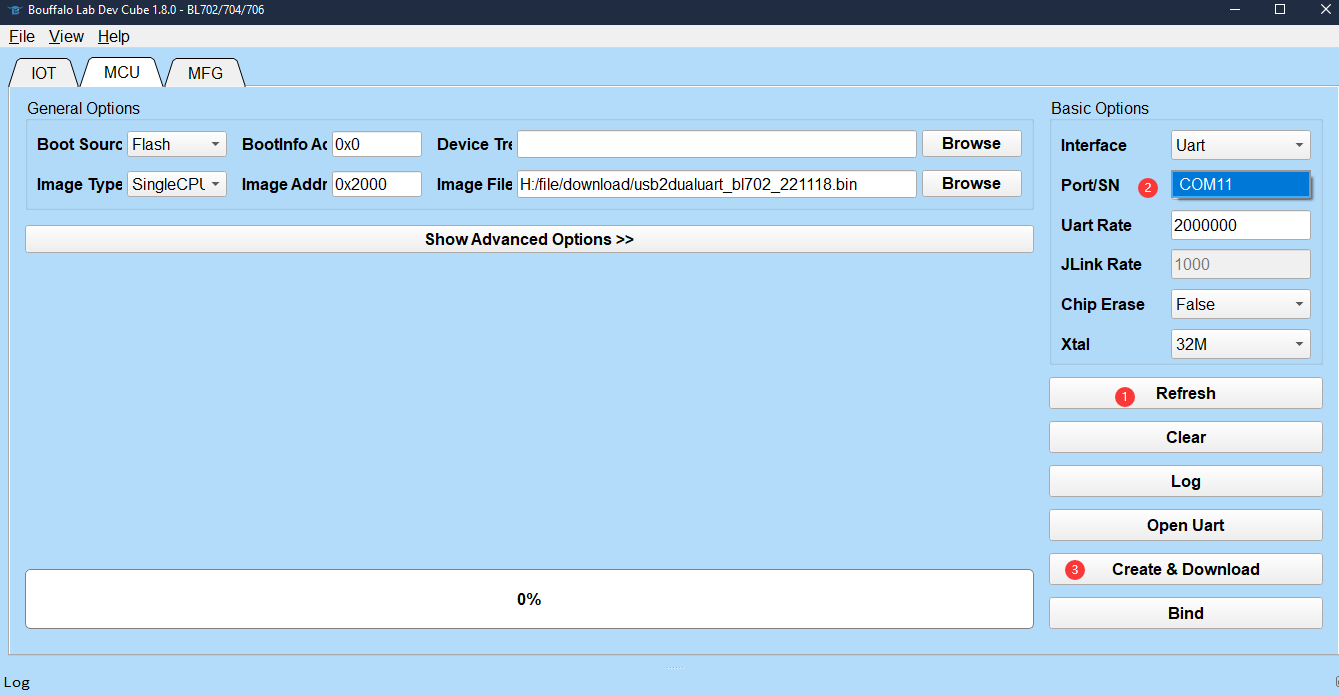Browse for a Device Tree file

[972, 143]
